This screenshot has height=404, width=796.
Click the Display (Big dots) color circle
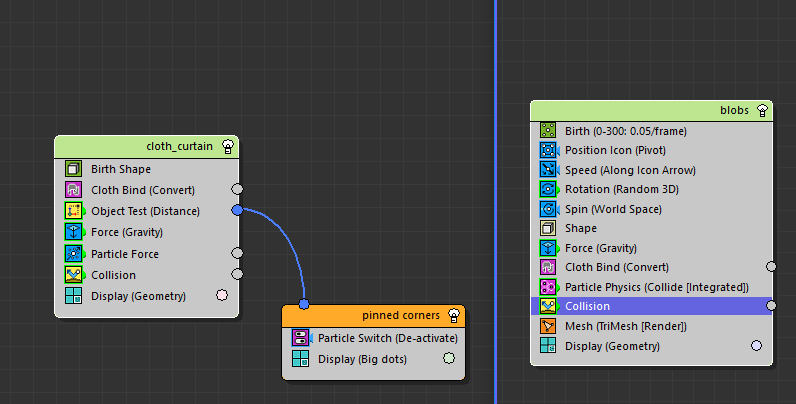(x=449, y=358)
